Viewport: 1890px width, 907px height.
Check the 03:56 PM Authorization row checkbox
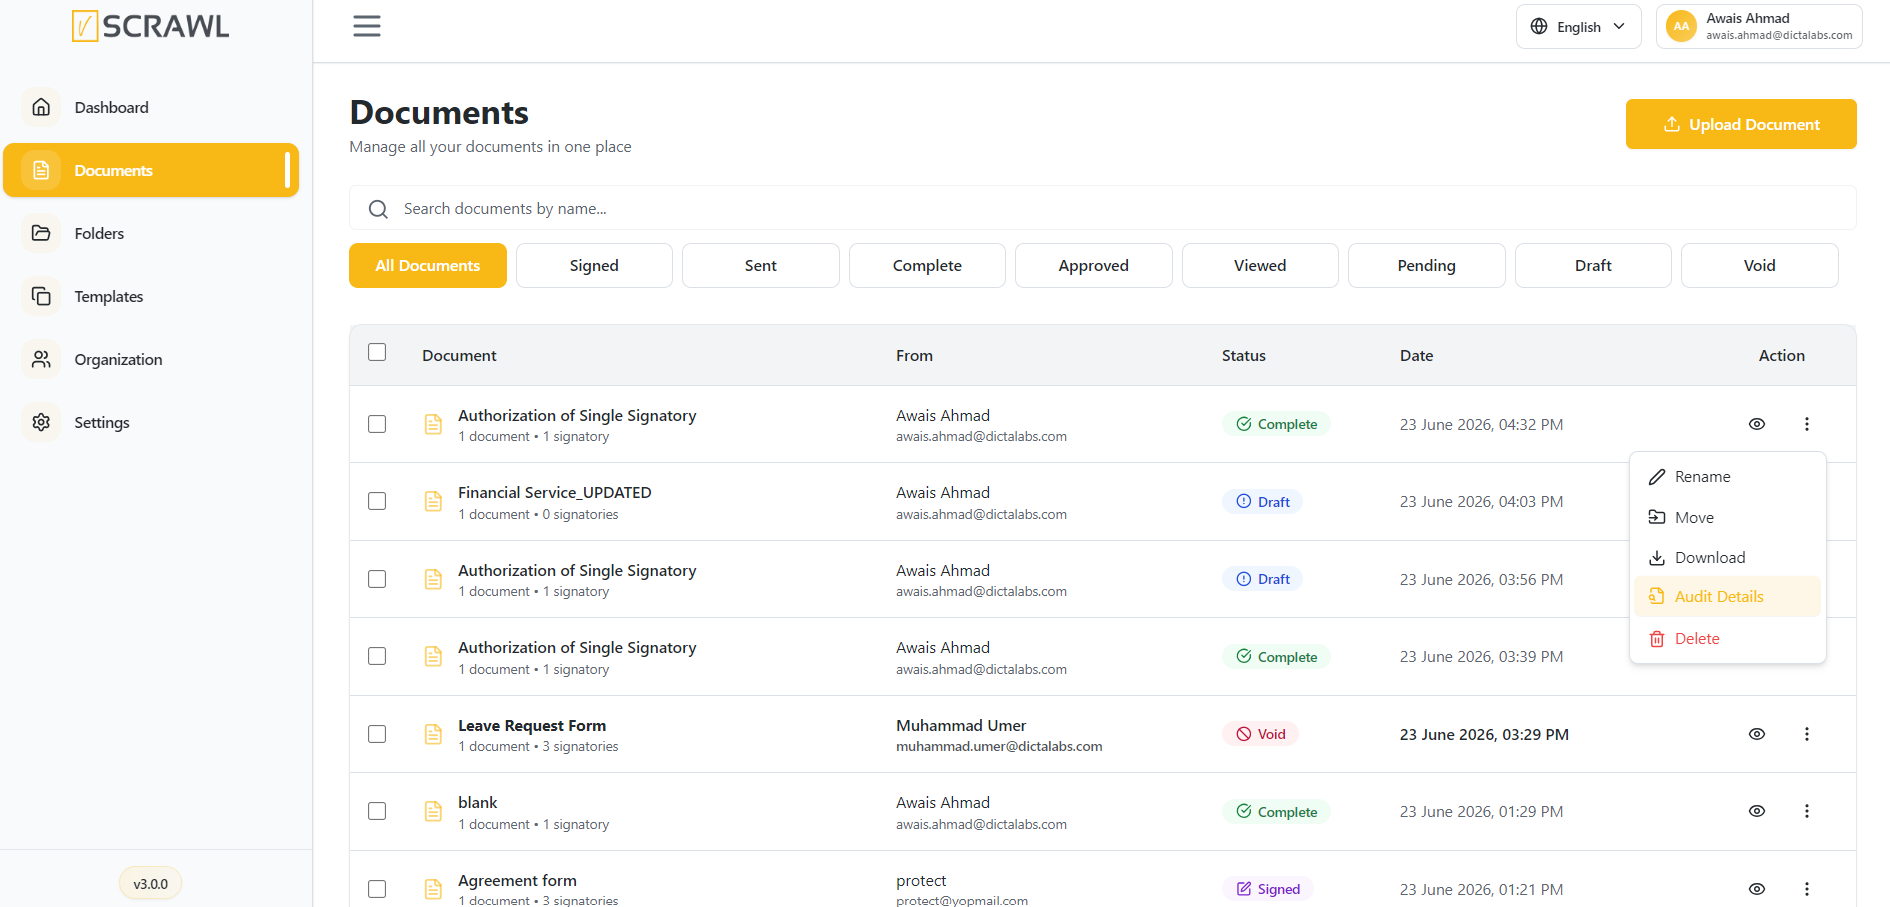(x=377, y=579)
